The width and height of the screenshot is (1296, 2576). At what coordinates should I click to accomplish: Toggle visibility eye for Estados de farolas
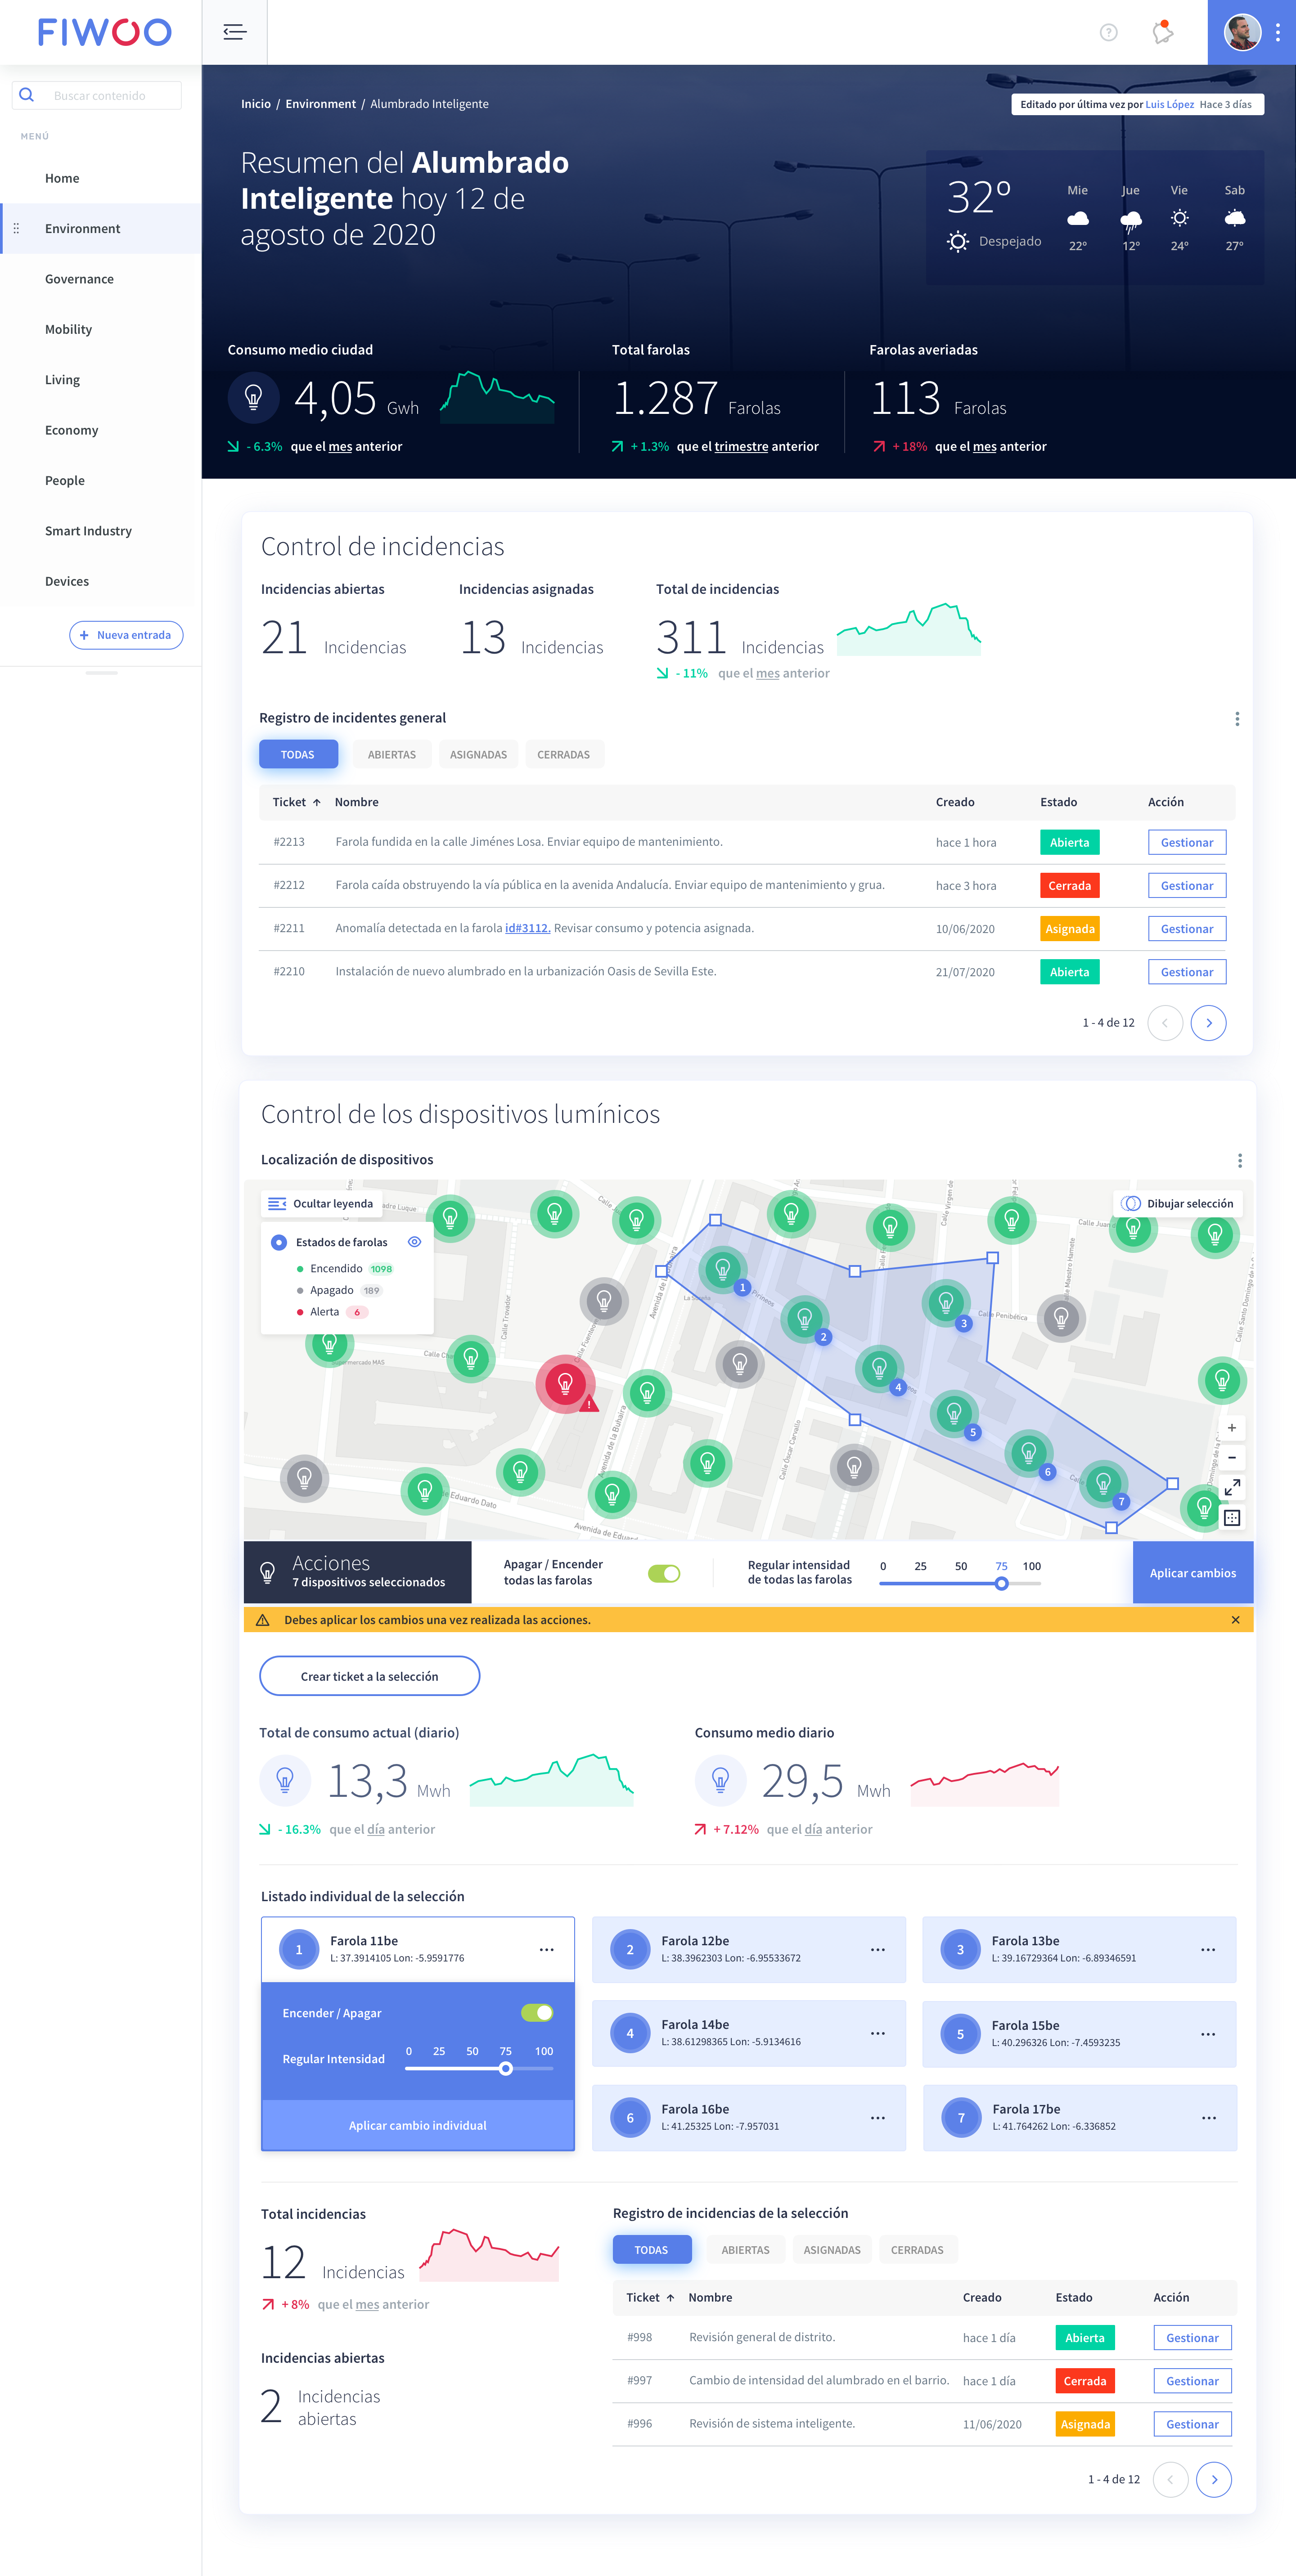414,1242
